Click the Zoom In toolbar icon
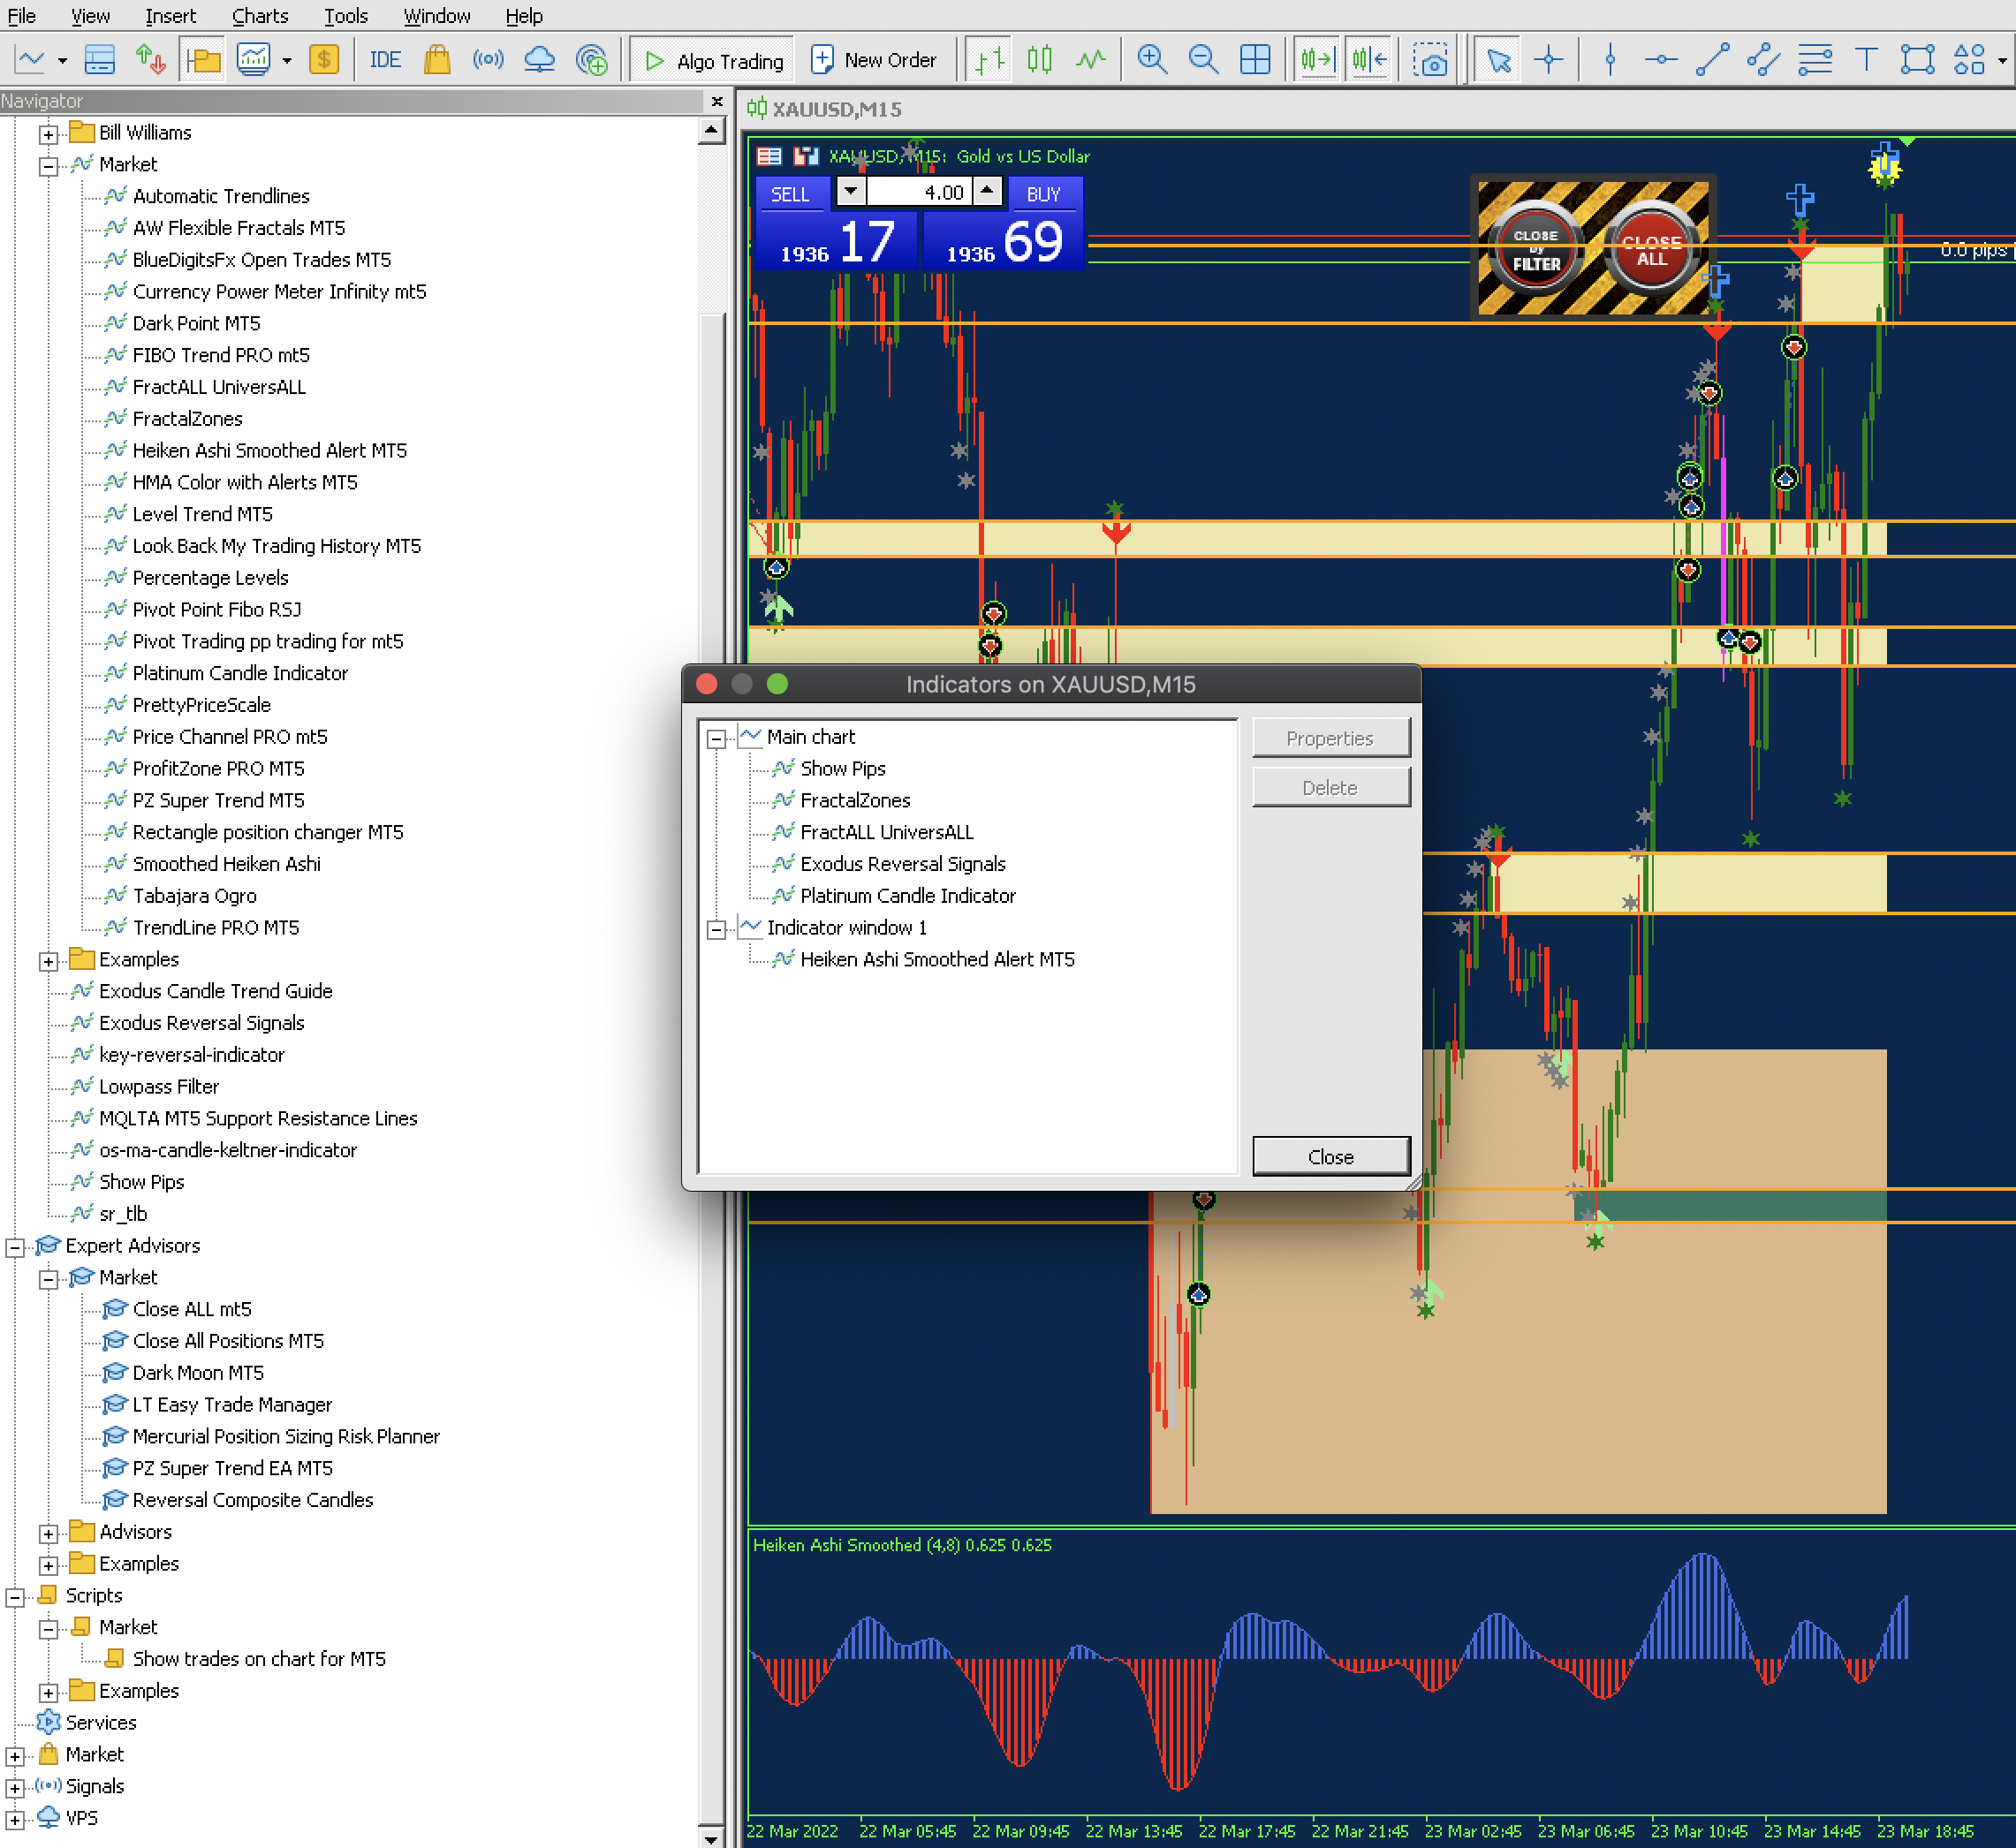Screen dimensions: 2016x1848 click(1151, 60)
